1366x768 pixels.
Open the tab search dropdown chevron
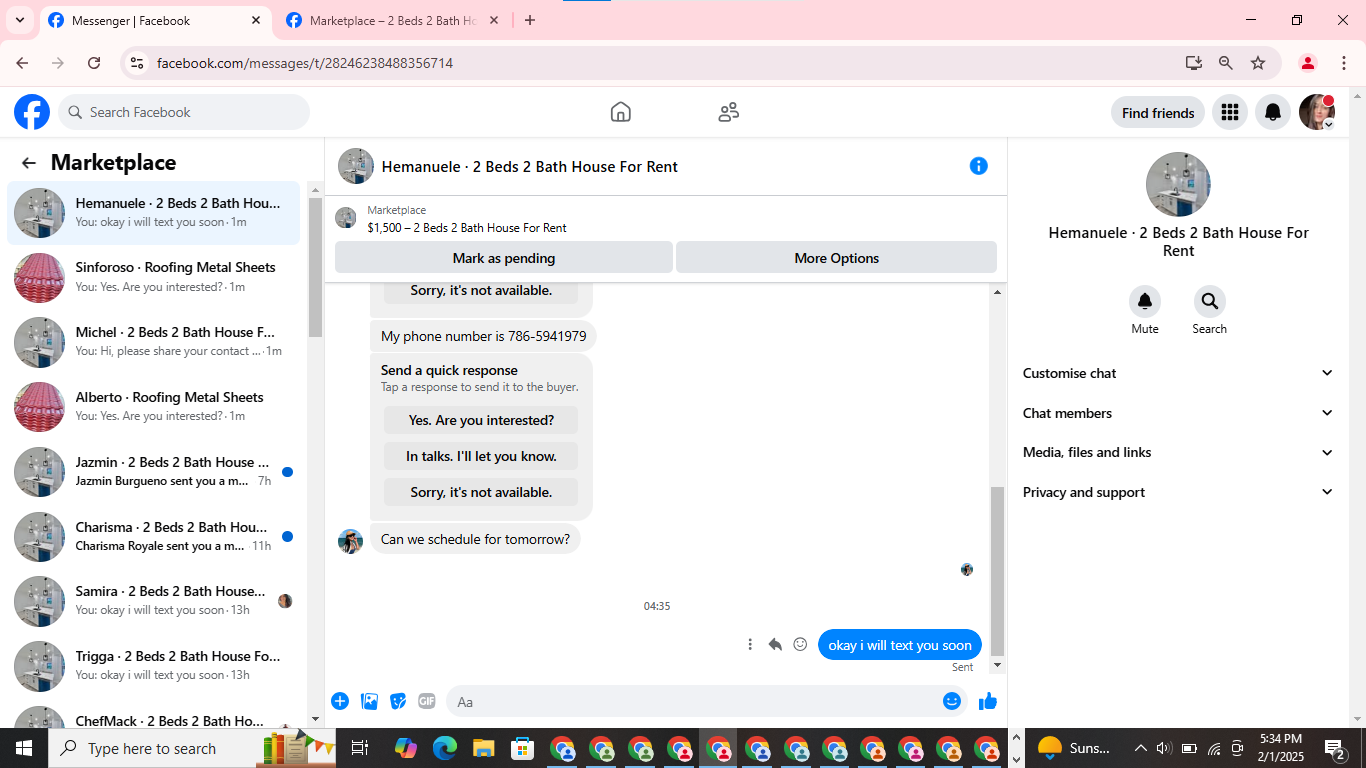tap(20, 20)
